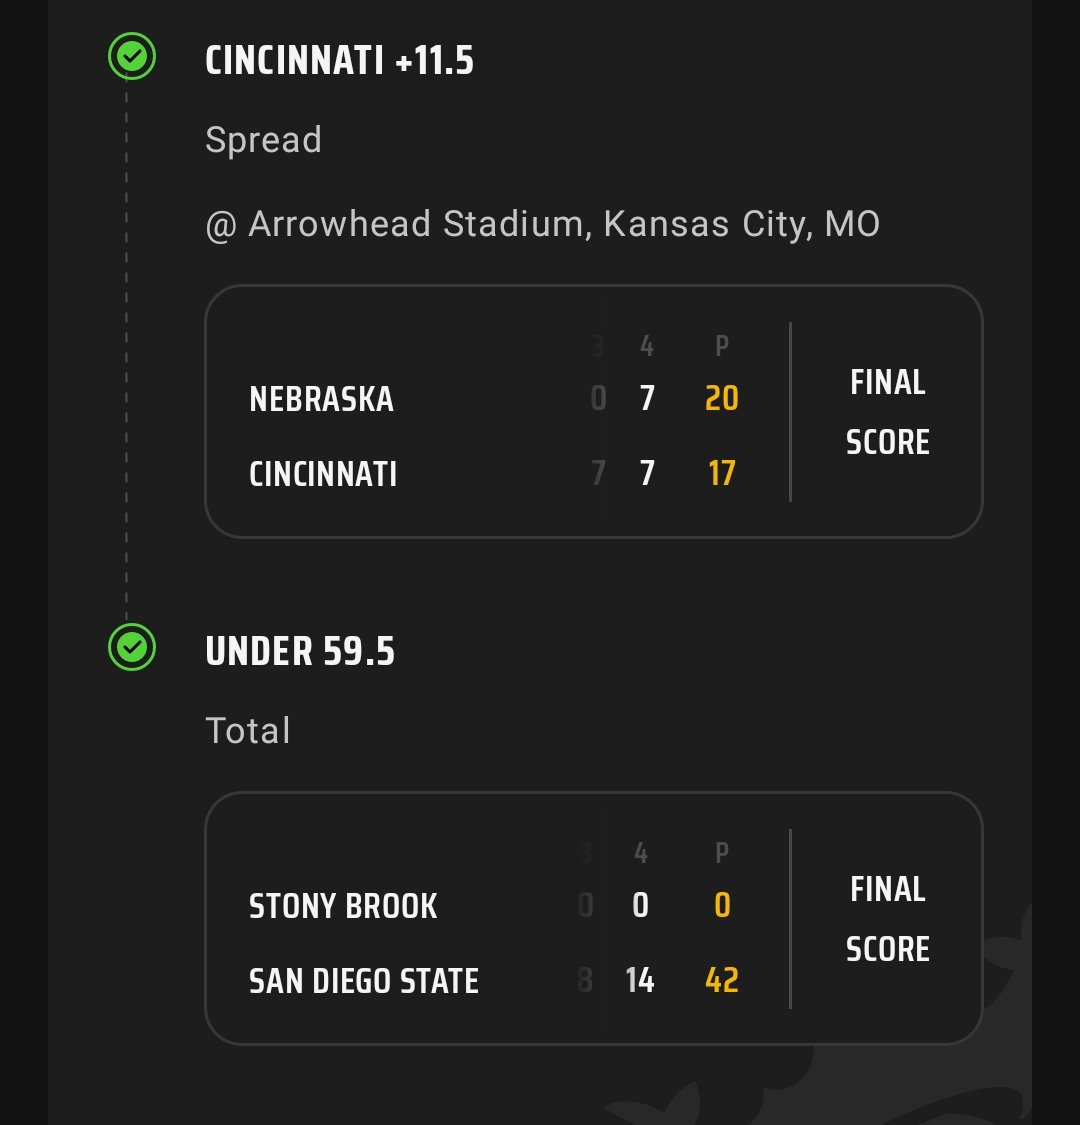Tap Cincinnati's final points value 17
The image size is (1080, 1125).
point(721,473)
